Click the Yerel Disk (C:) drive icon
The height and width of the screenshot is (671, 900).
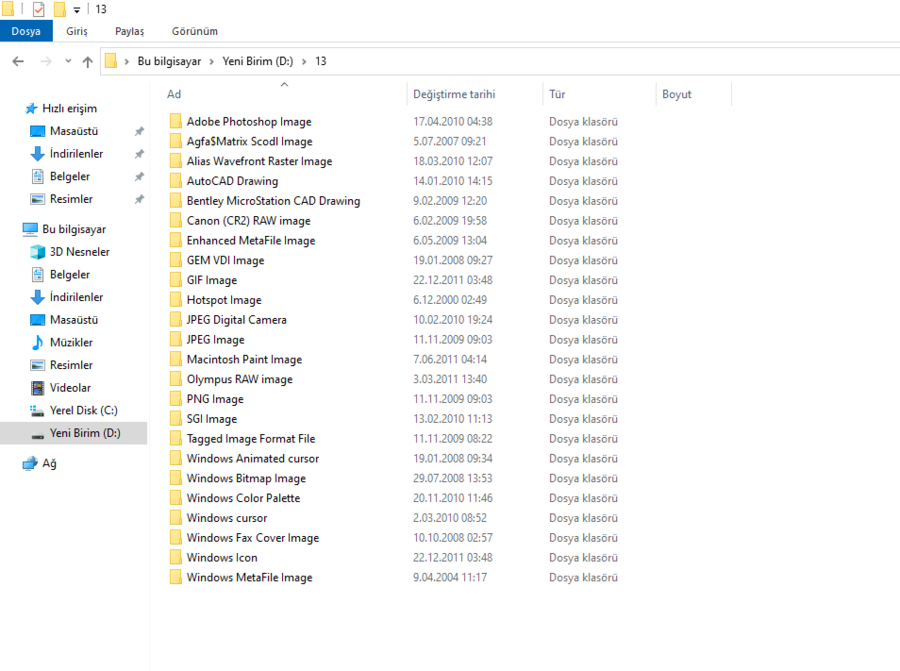(x=37, y=410)
